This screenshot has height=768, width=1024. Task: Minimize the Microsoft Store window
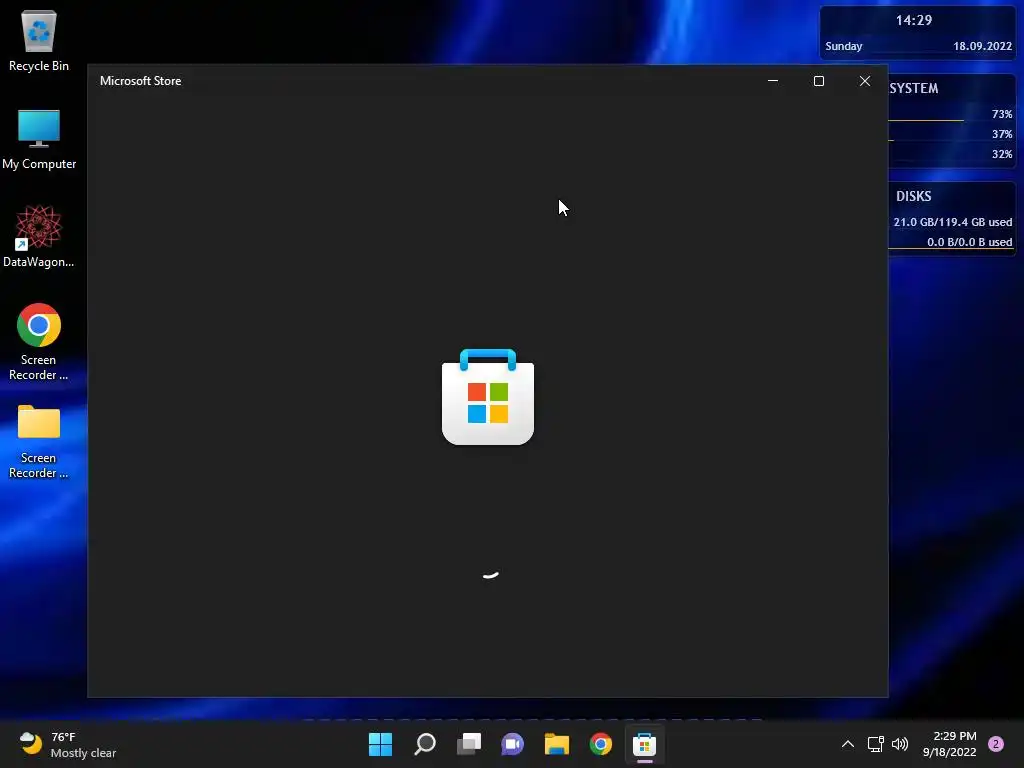point(773,81)
